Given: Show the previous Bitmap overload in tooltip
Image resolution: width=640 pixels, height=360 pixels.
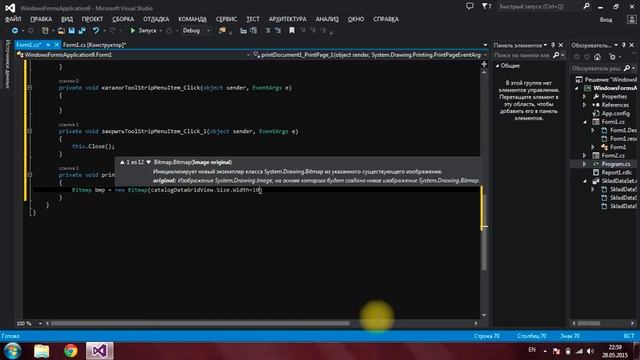Looking at the screenshot, I should (x=122, y=162).
